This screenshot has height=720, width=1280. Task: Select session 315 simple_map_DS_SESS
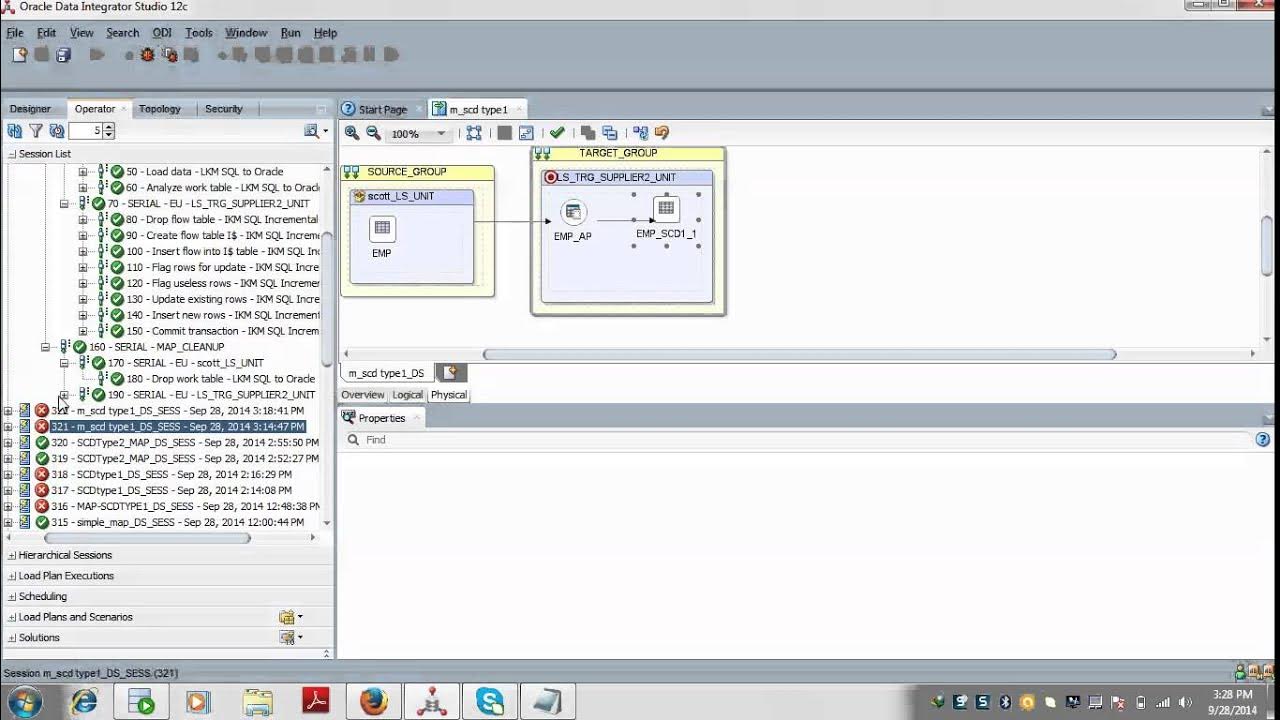(177, 523)
